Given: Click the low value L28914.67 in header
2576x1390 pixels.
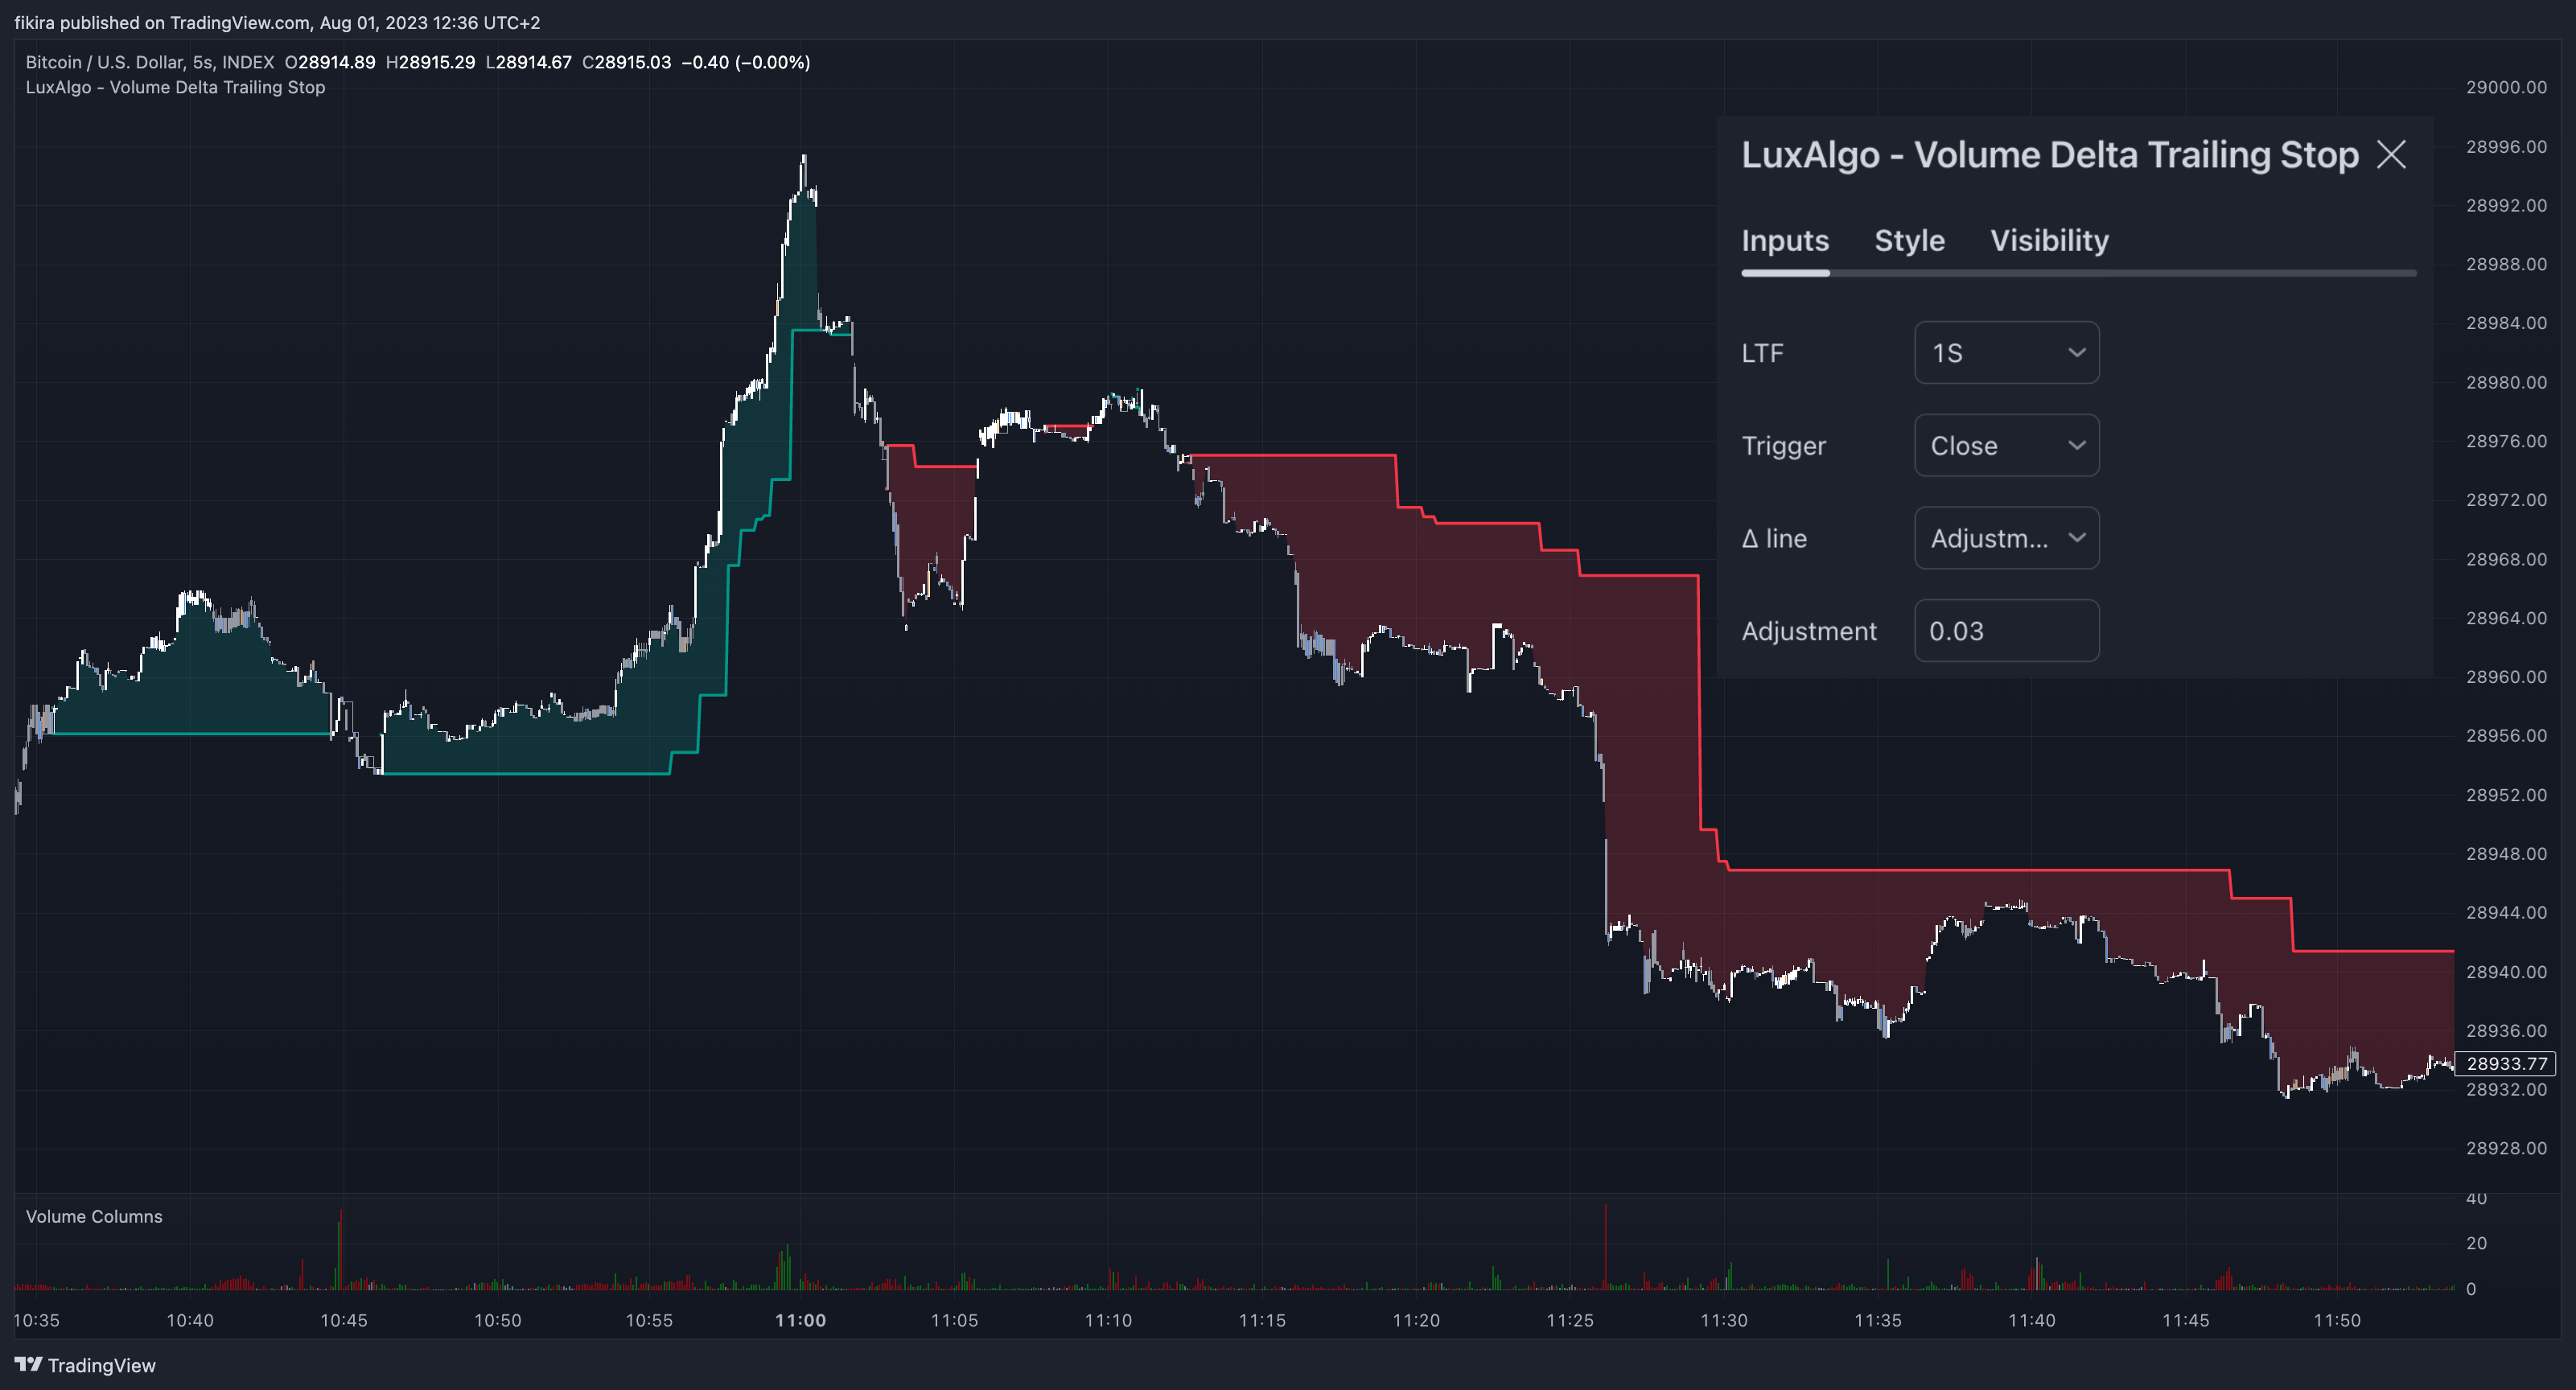Looking at the screenshot, I should point(528,62).
